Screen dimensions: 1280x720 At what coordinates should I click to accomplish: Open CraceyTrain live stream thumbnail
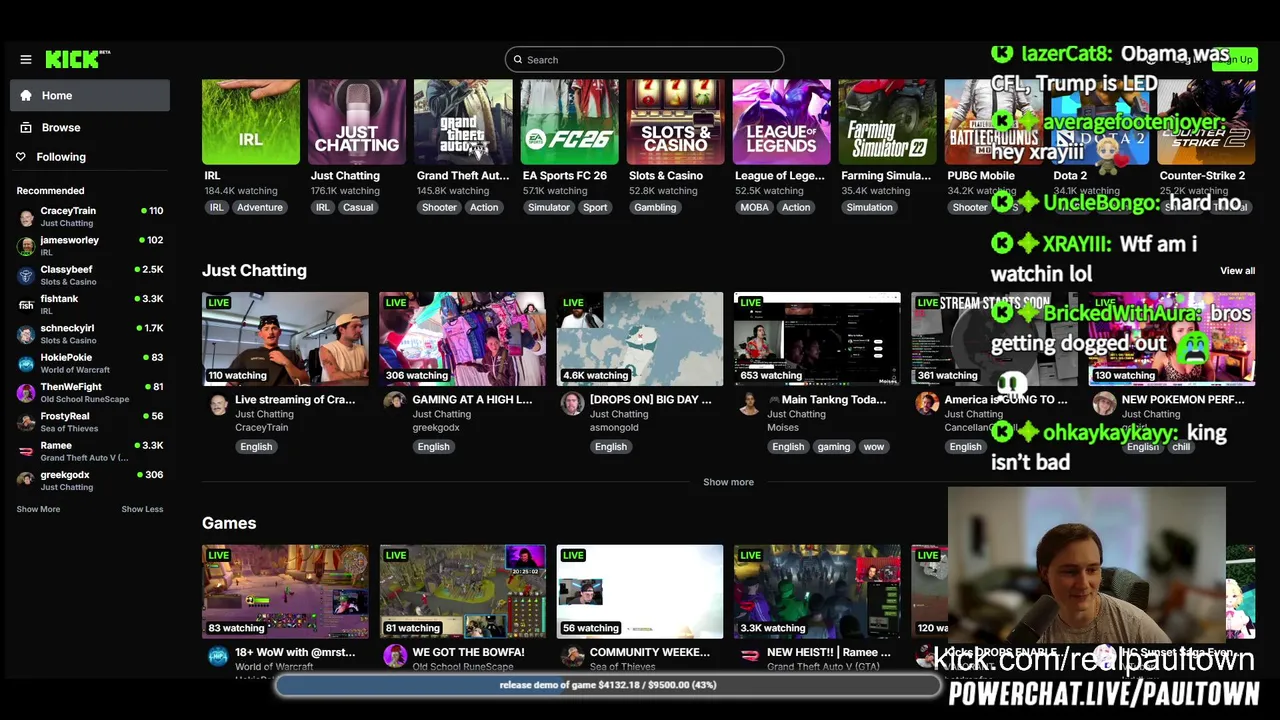(x=285, y=339)
